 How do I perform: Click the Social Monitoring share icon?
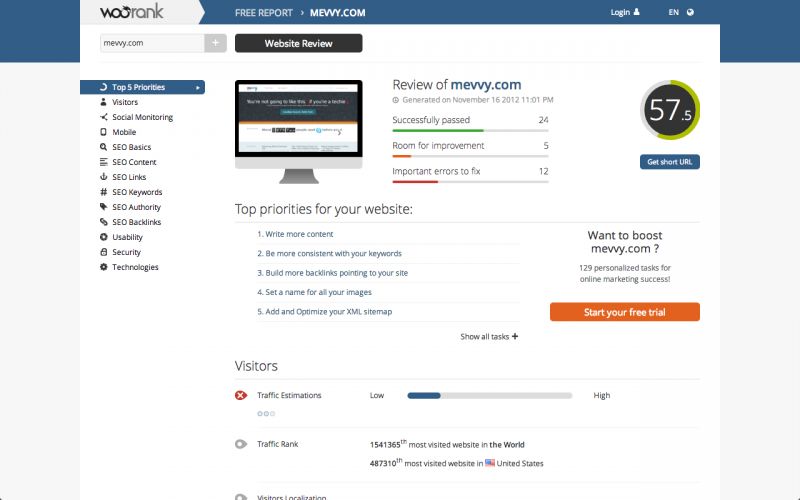tap(104, 117)
